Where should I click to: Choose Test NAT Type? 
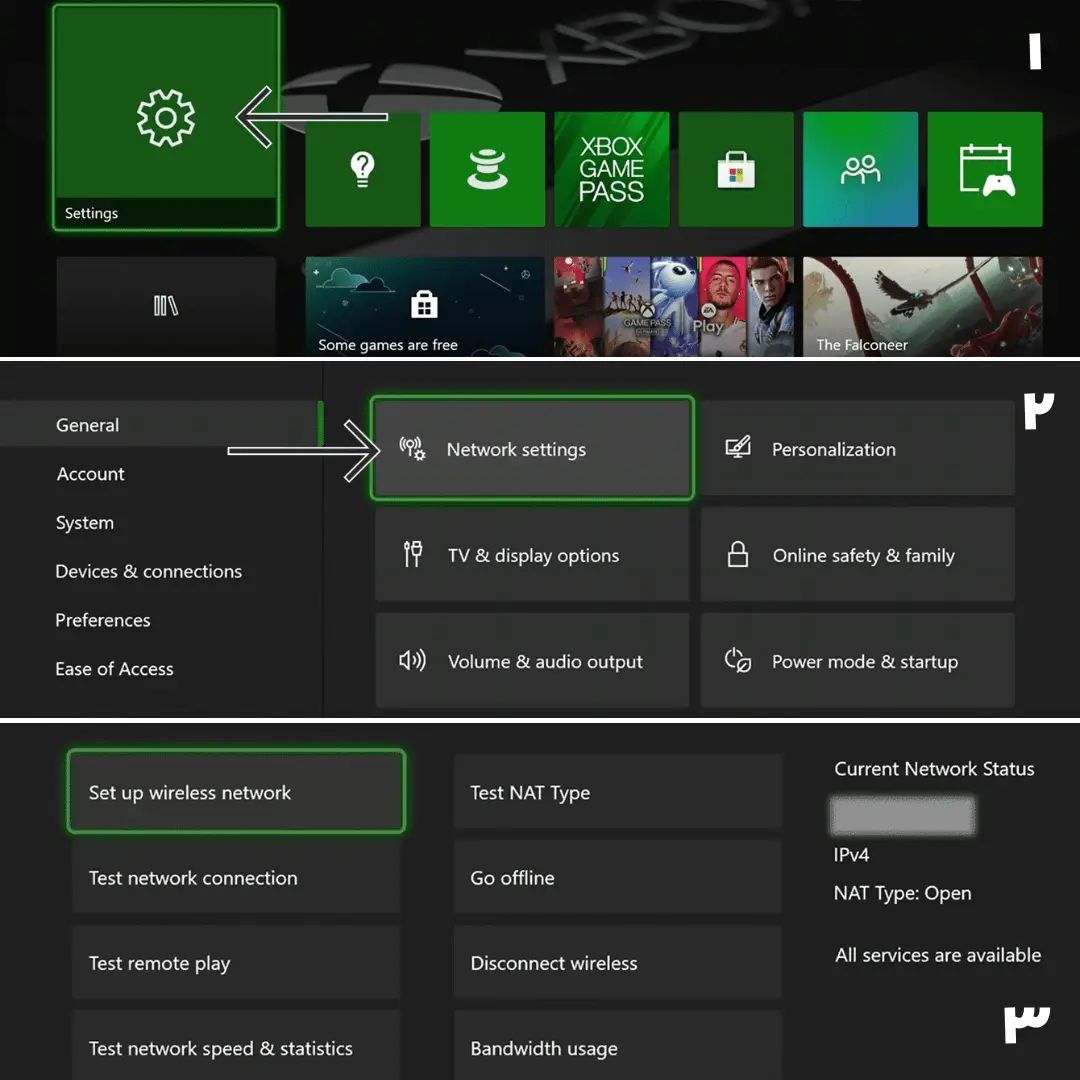618,791
